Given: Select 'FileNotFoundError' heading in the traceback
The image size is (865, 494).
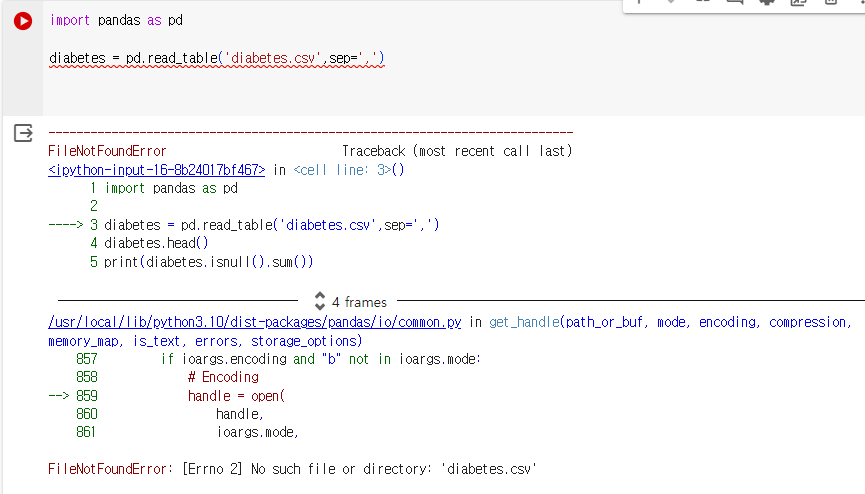Looking at the screenshot, I should (107, 151).
